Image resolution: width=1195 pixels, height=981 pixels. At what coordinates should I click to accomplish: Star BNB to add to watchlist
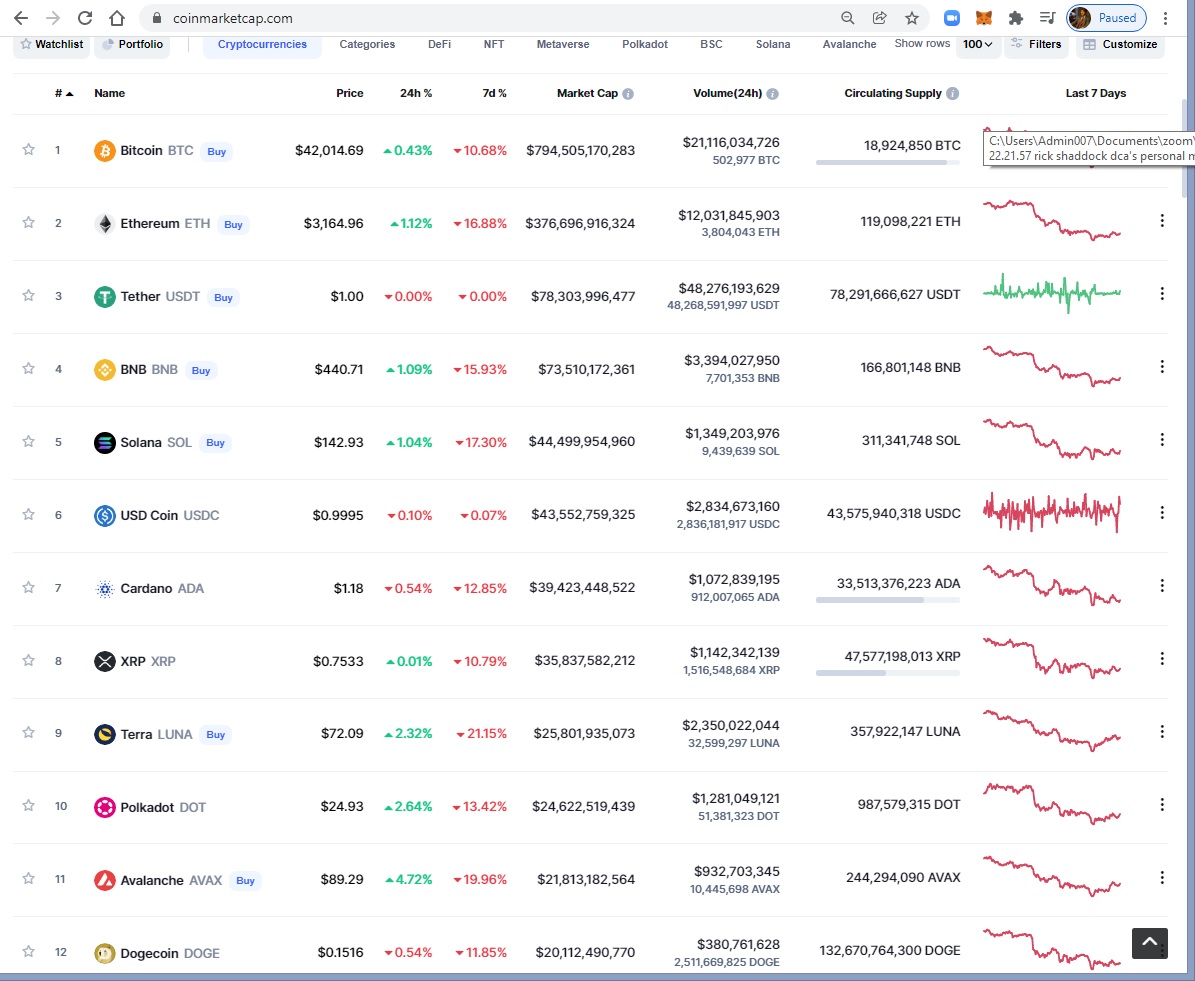(x=28, y=368)
